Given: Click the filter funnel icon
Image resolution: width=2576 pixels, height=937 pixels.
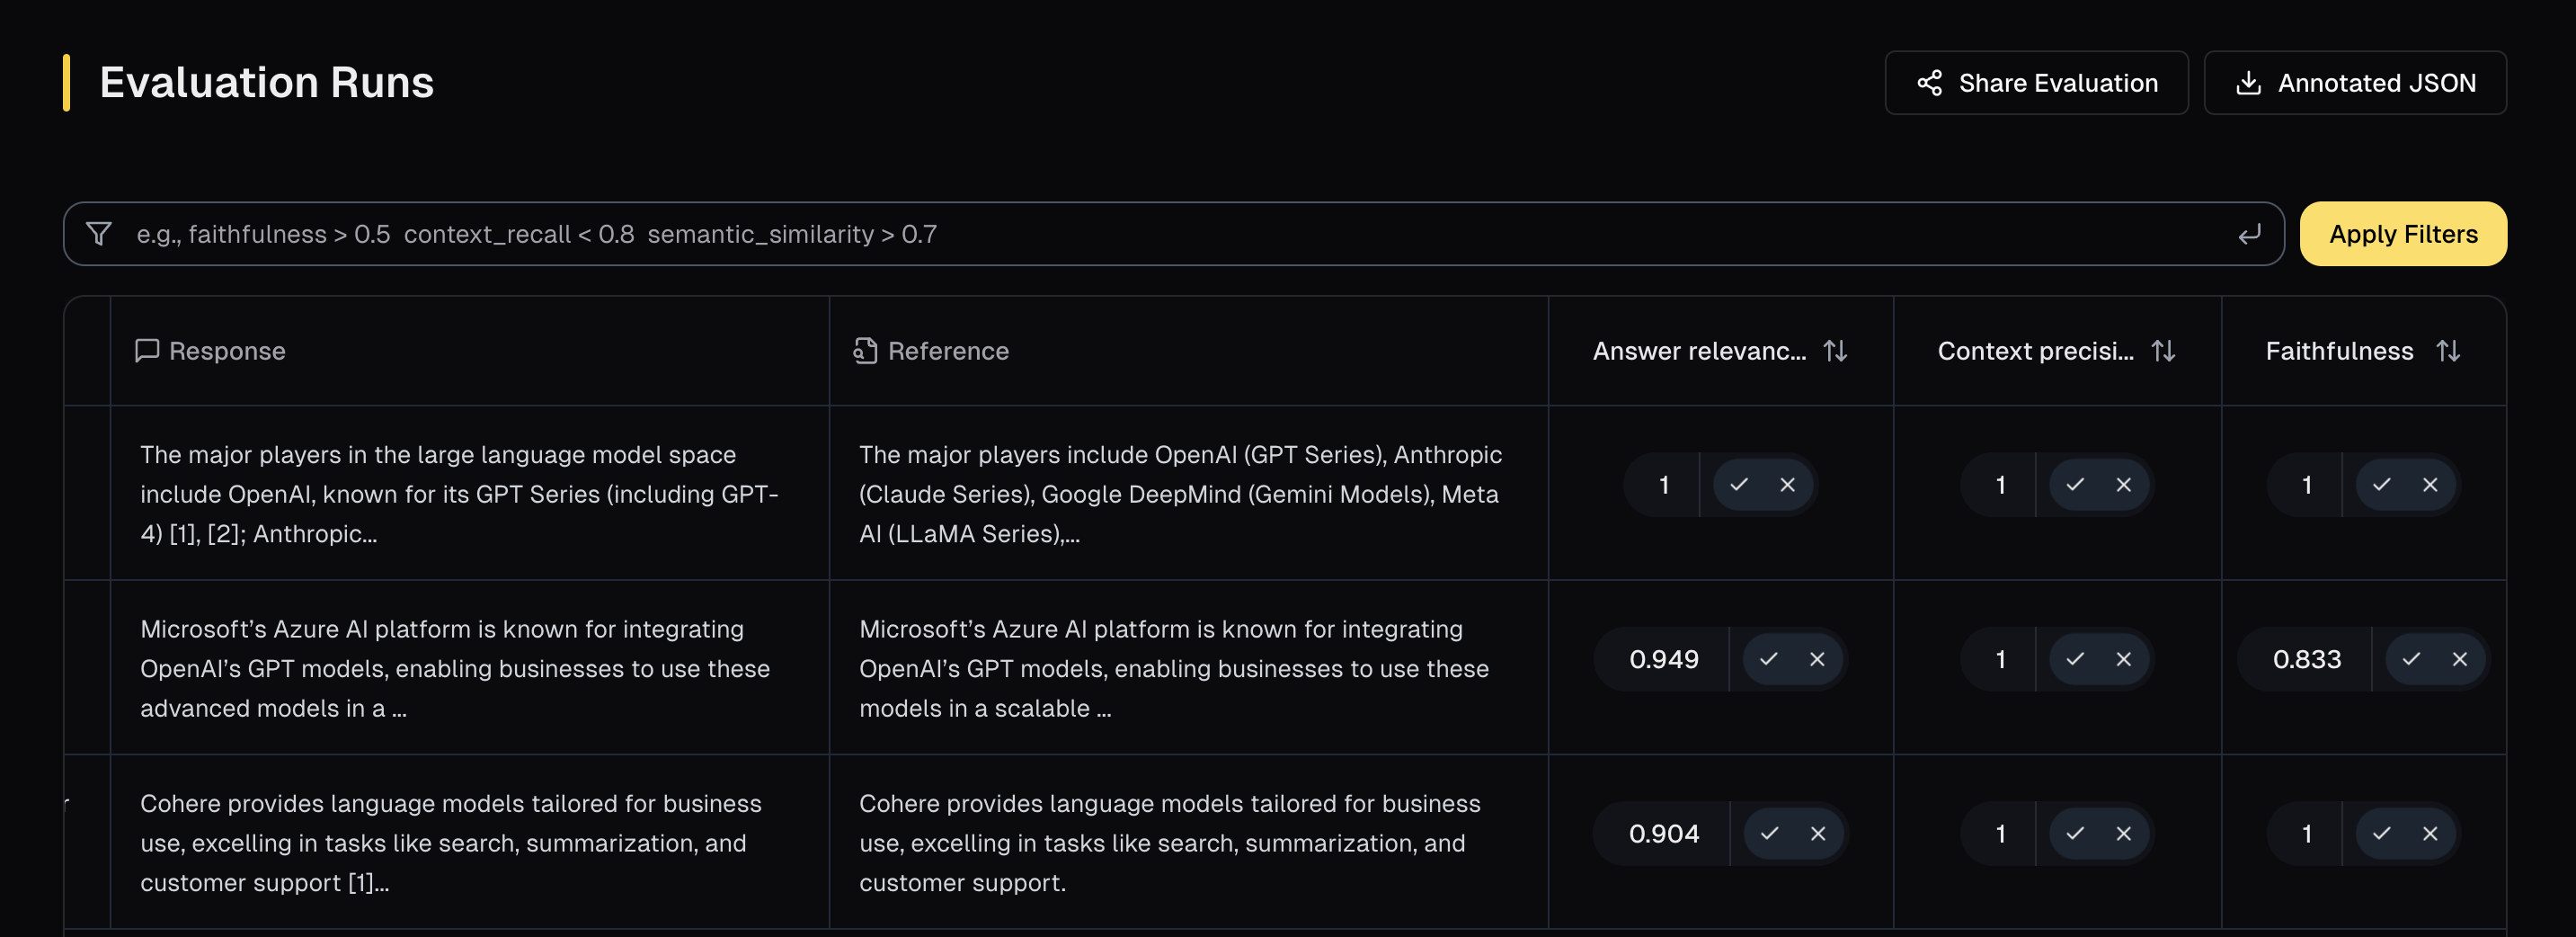Looking at the screenshot, I should [x=99, y=234].
